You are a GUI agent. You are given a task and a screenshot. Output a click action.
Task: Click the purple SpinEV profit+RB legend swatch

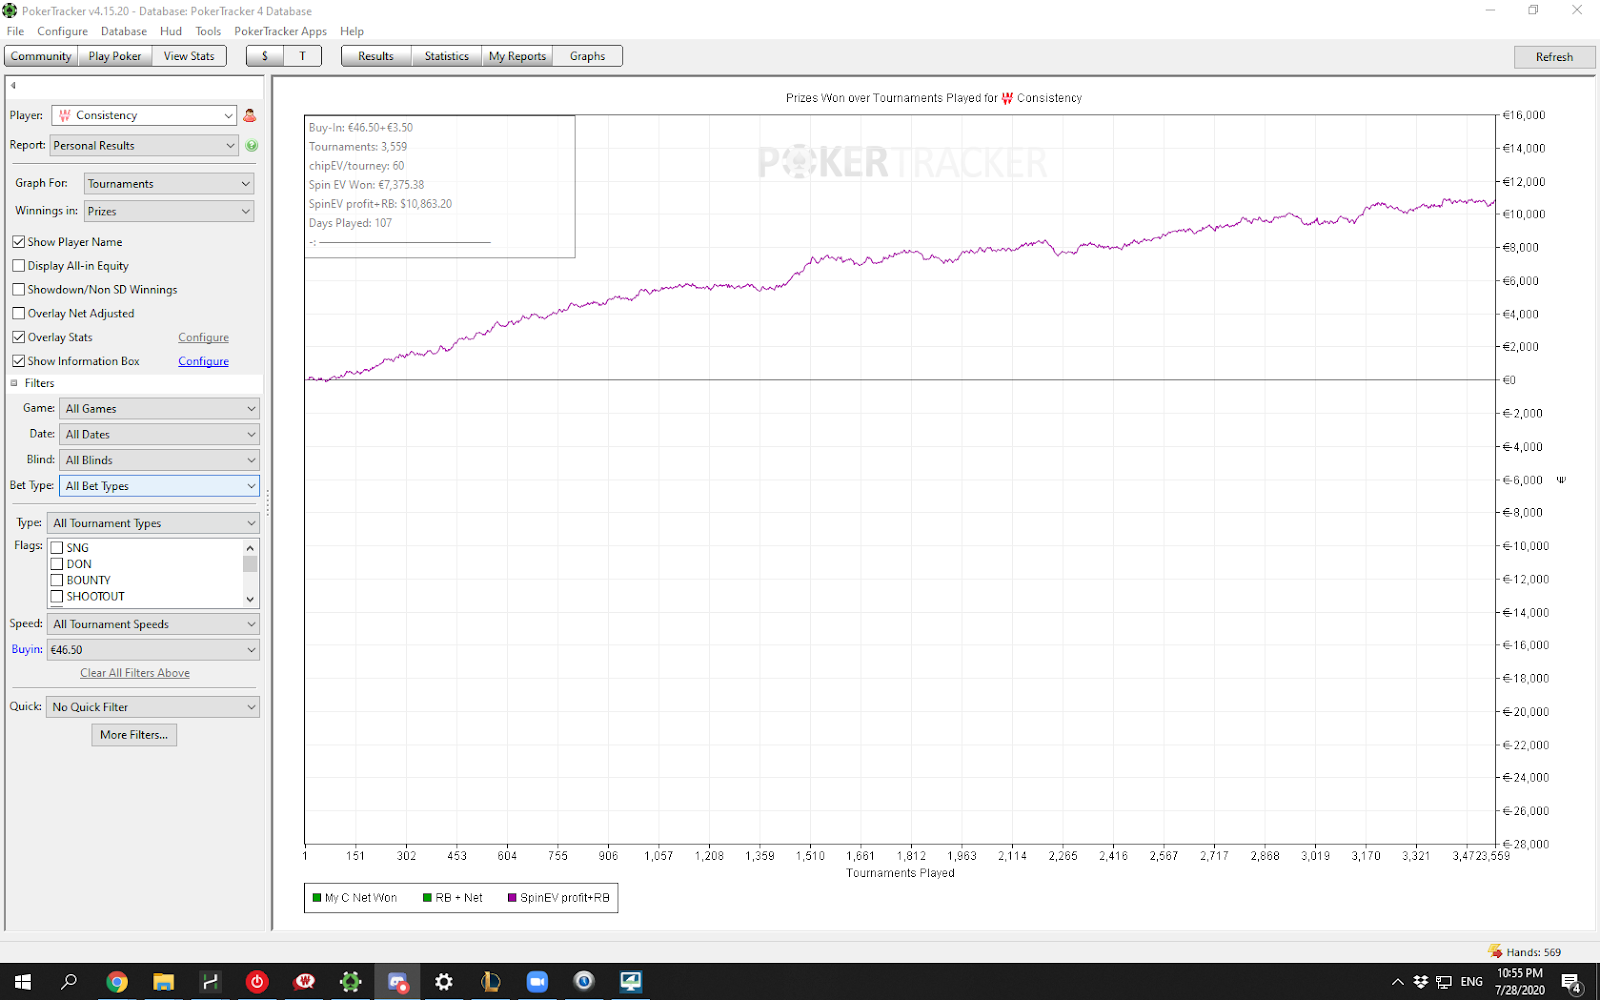(512, 898)
